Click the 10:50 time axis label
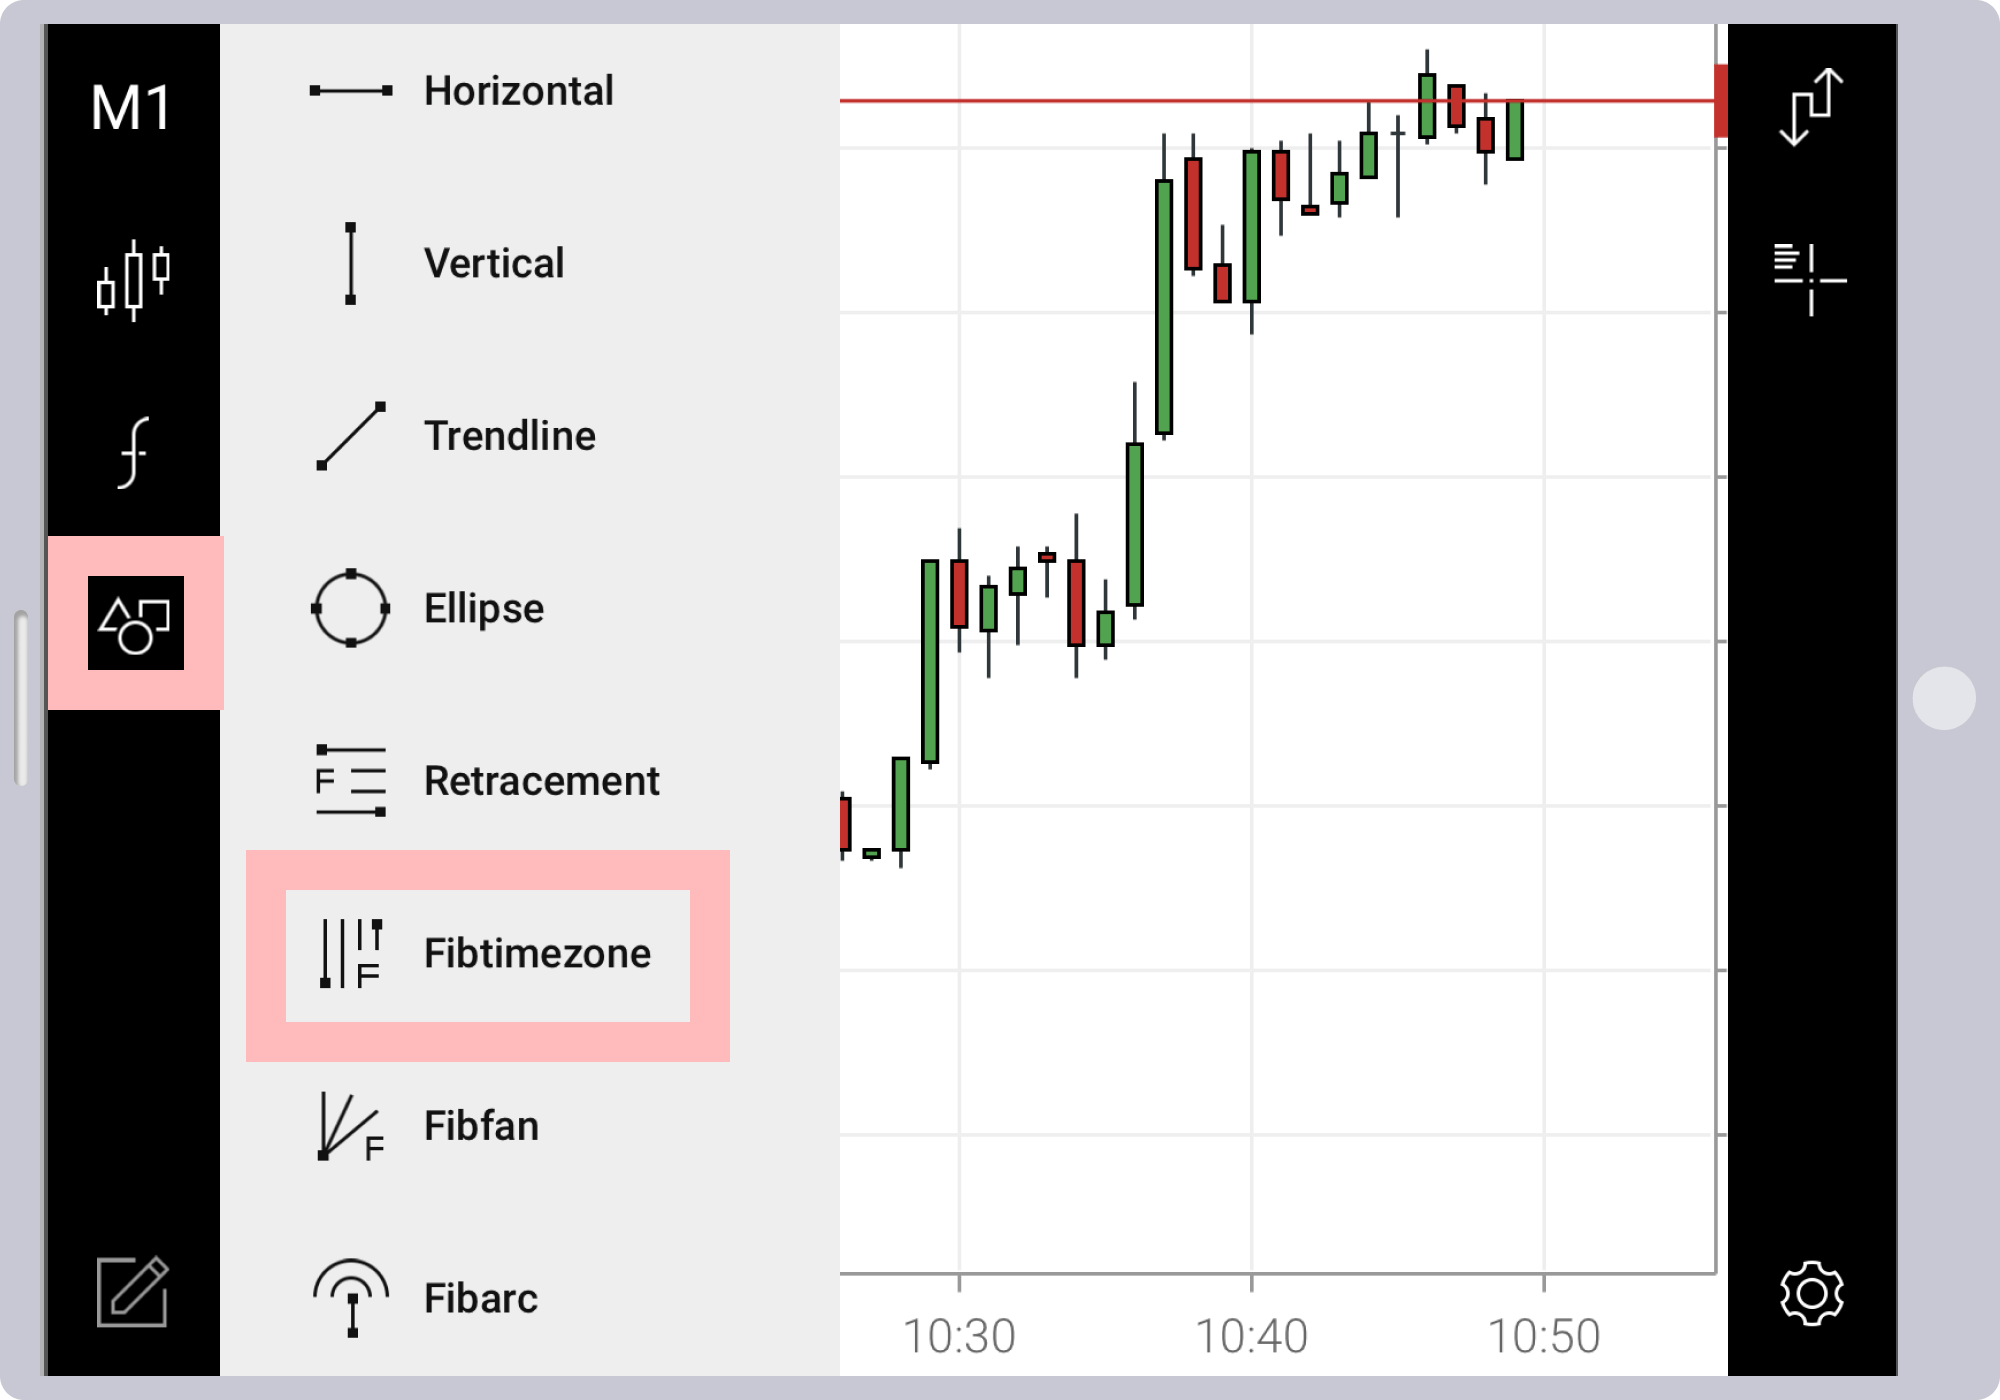Image resolution: width=2000 pixels, height=1400 pixels. tap(1544, 1337)
